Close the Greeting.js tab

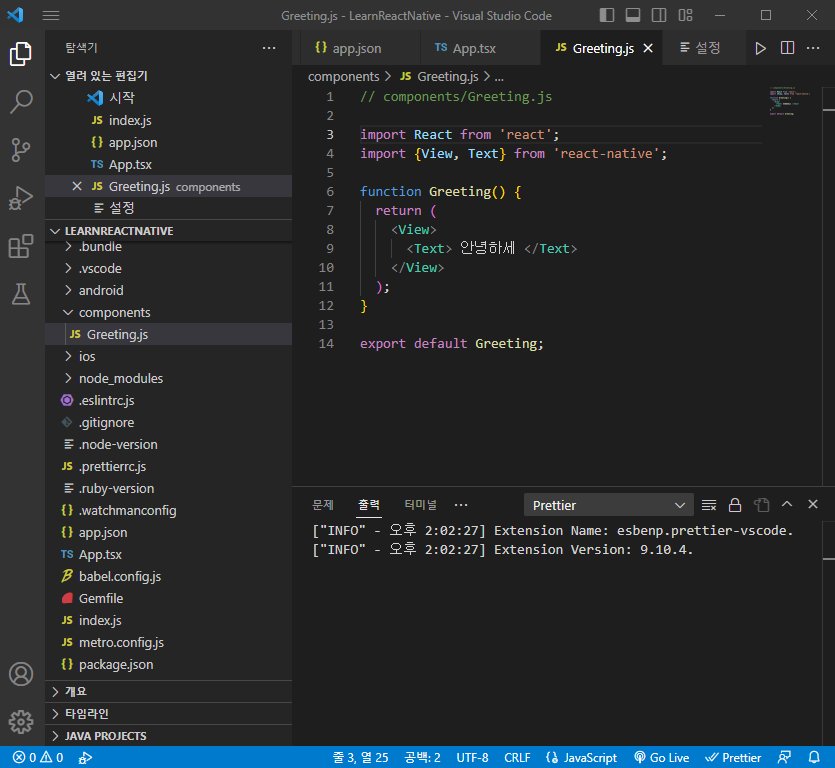coord(648,48)
